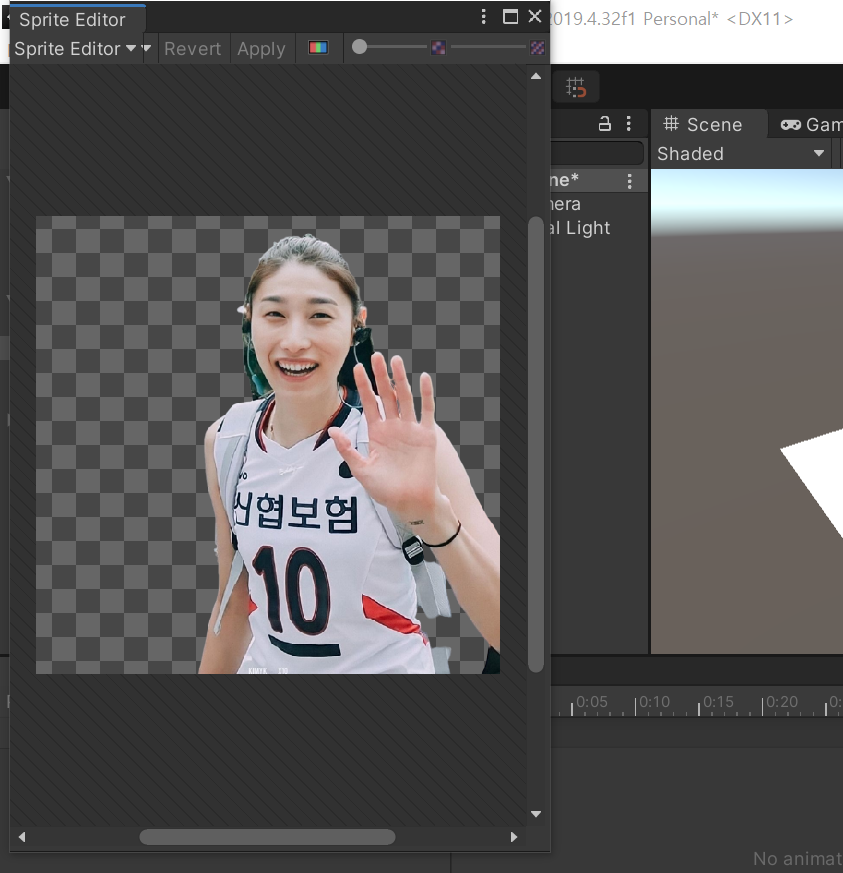Toggle the Hierarchy panel lock icon
The height and width of the screenshot is (873, 843).
coord(605,124)
